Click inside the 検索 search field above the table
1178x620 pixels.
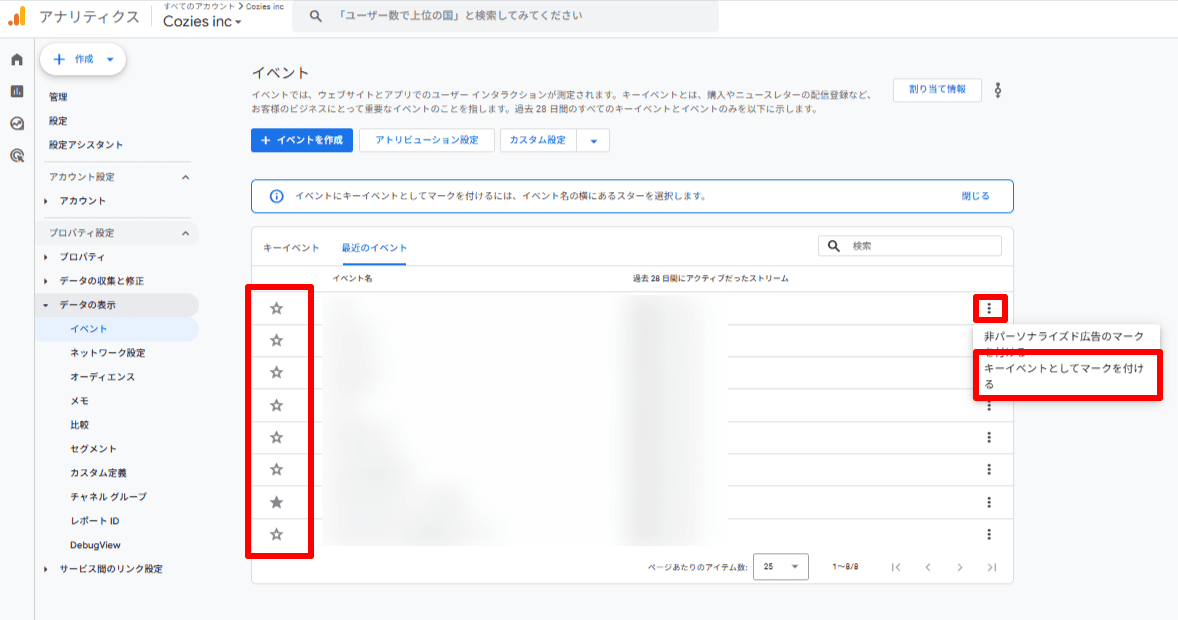910,245
